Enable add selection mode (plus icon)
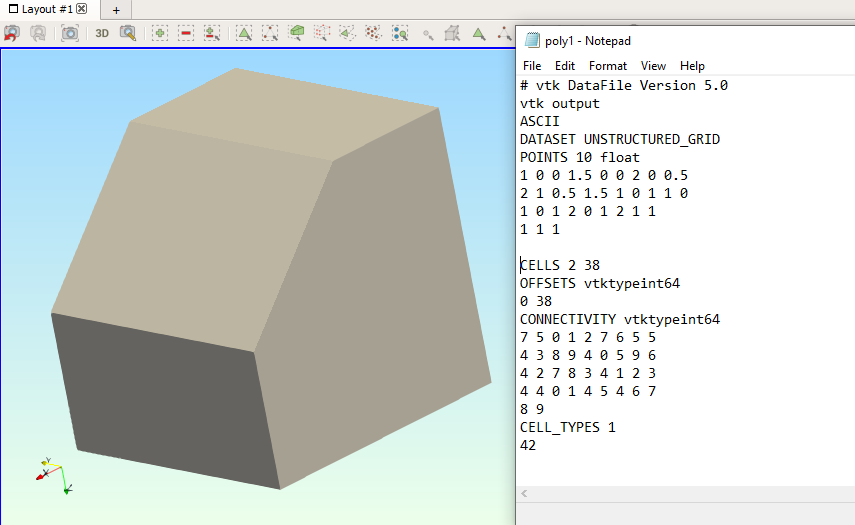The image size is (855, 525). 160,33
